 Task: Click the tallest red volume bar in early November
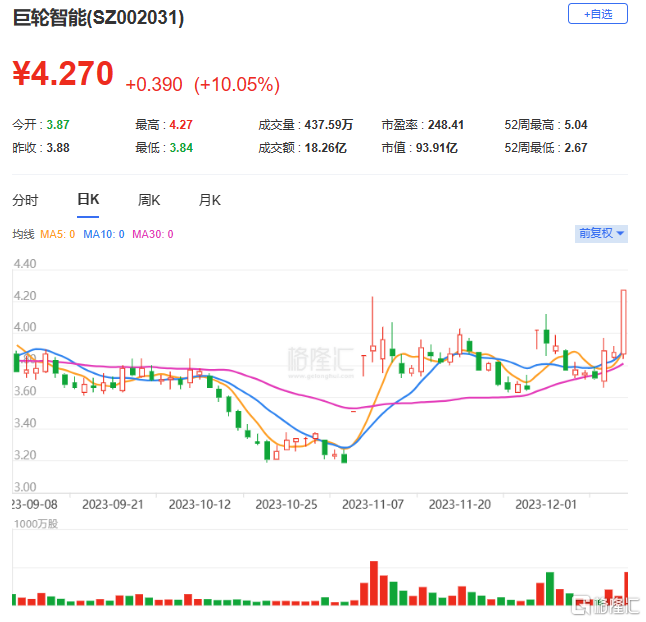click(374, 583)
